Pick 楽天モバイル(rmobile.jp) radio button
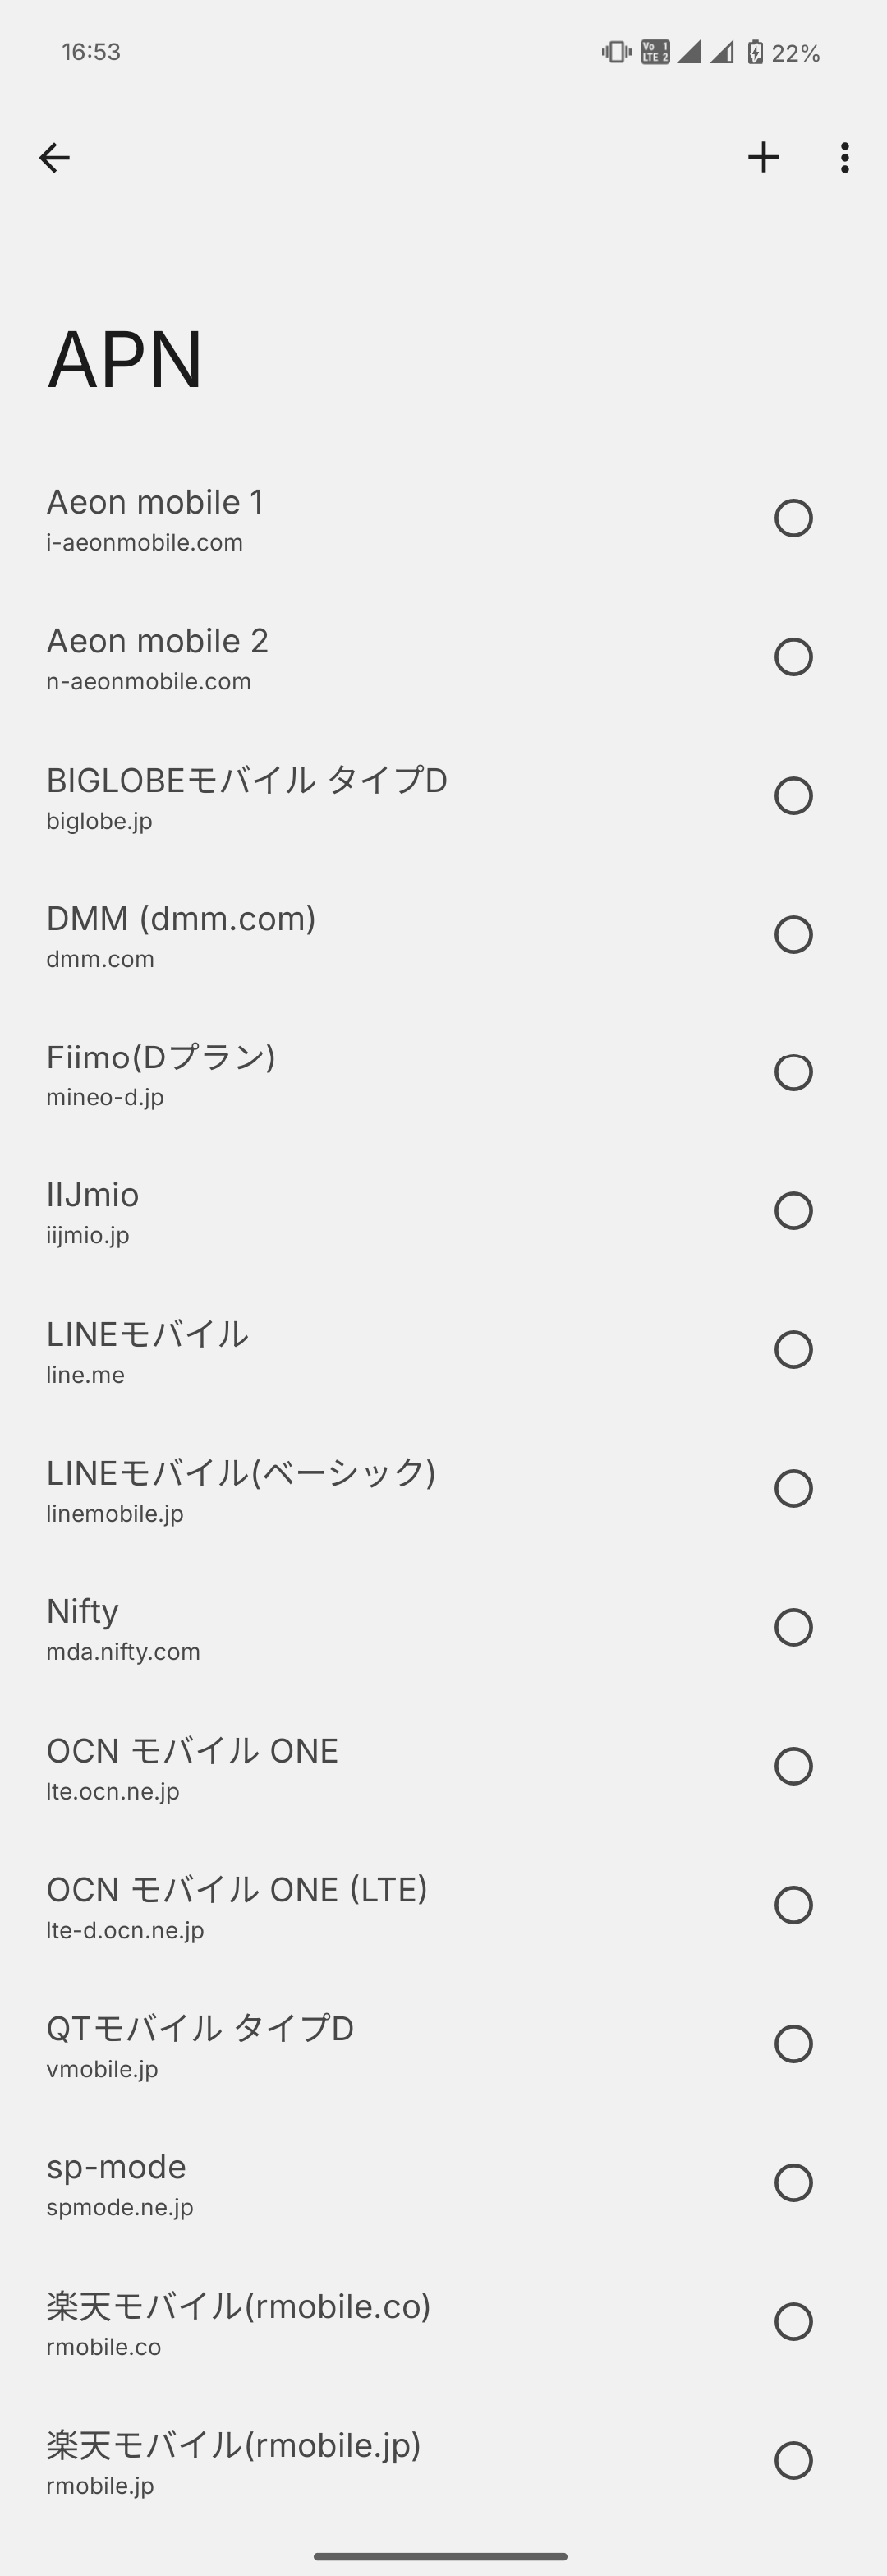 click(x=793, y=2460)
